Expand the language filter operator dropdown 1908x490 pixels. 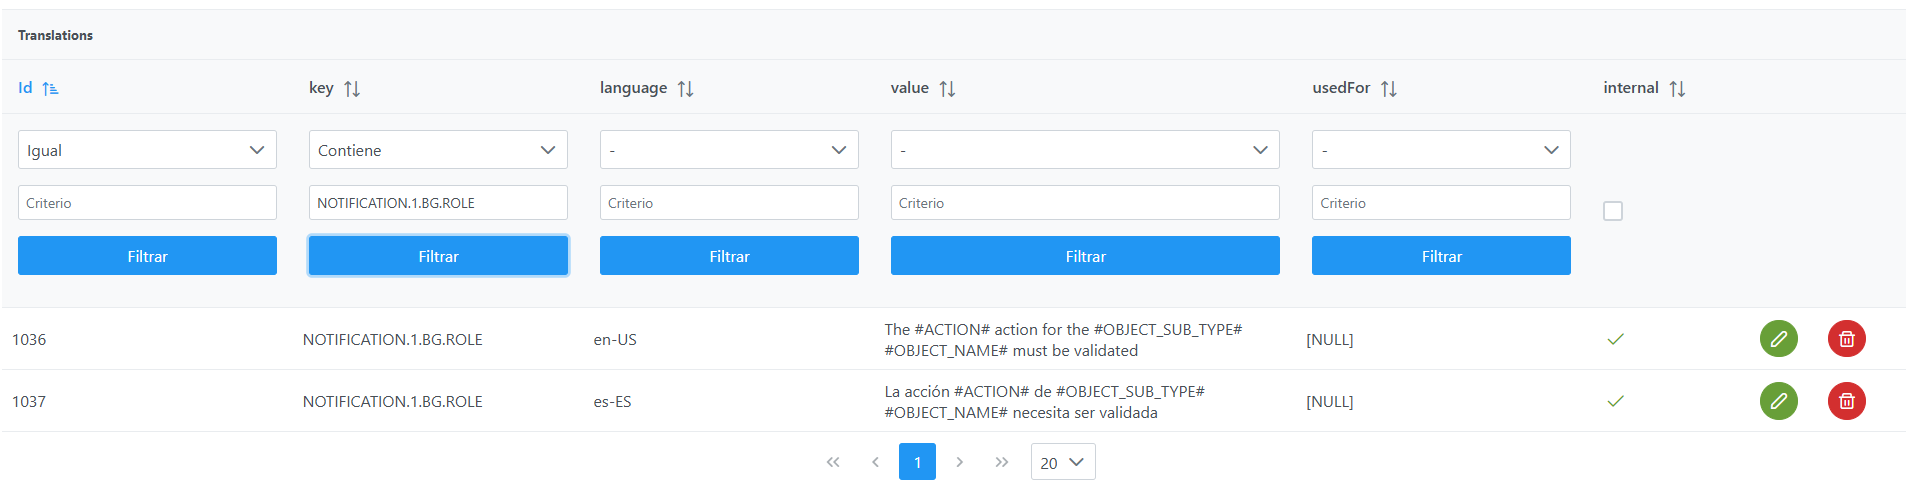[729, 150]
